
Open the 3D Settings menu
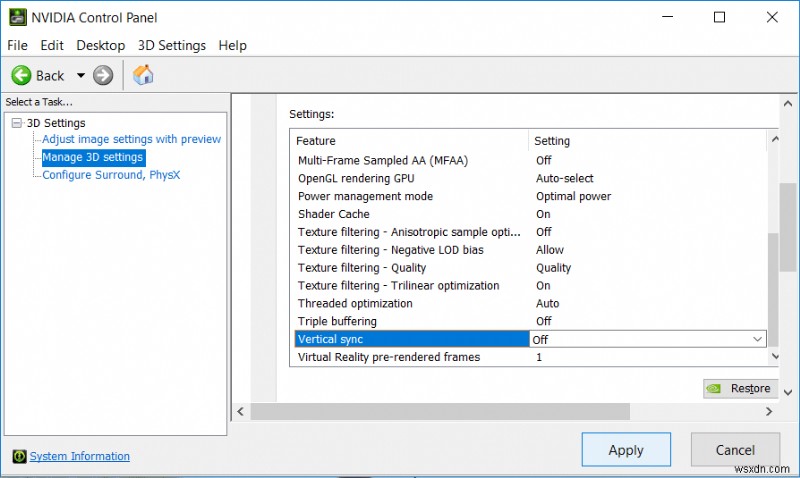click(171, 45)
